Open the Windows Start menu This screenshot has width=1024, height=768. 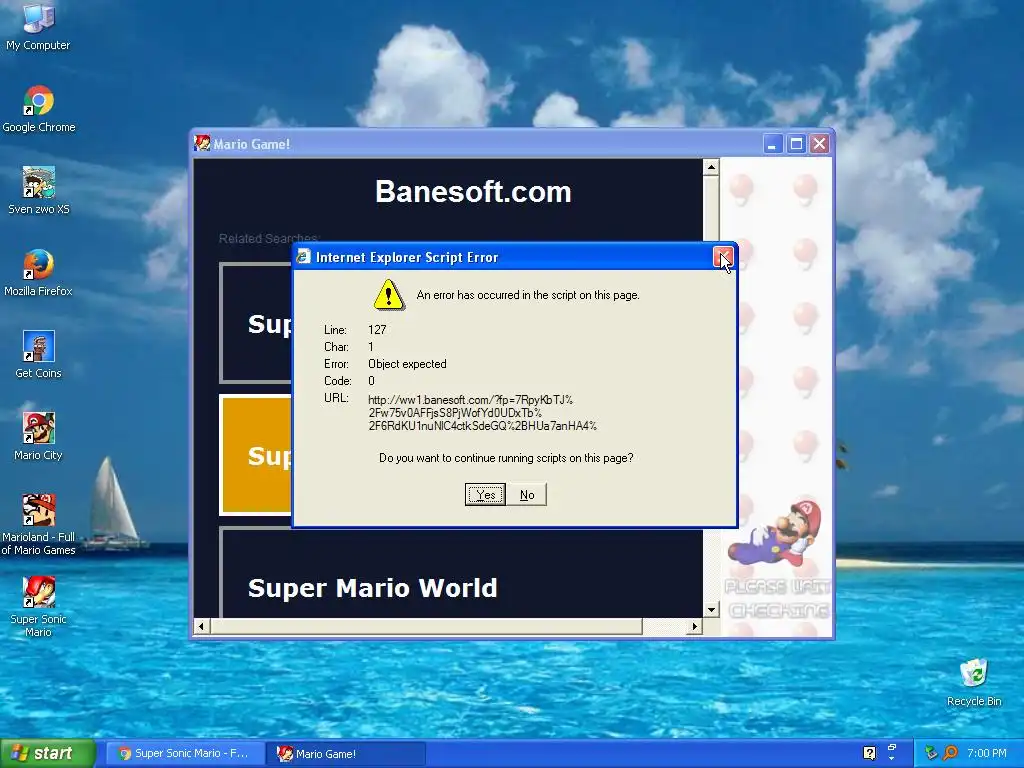coord(48,753)
